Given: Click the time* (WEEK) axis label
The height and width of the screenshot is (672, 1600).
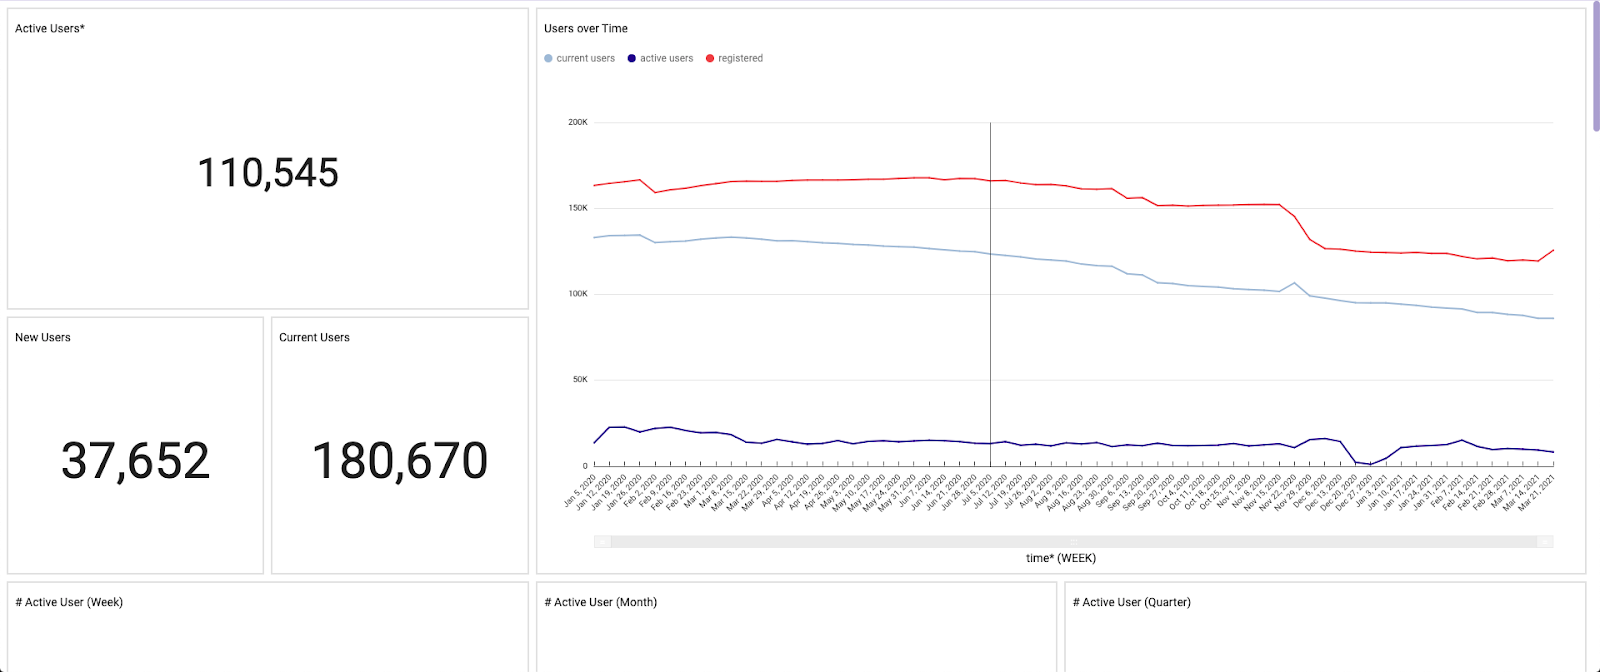Looking at the screenshot, I should [1061, 559].
